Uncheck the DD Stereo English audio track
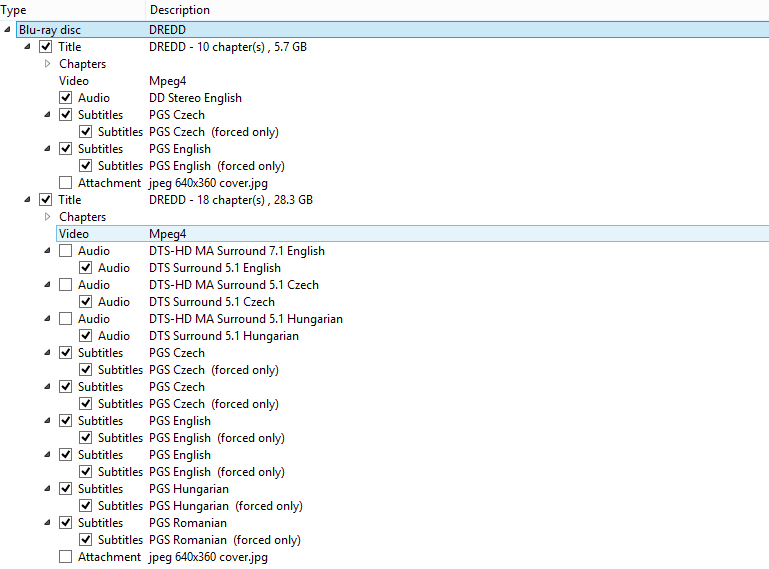This screenshot has height=569, width=769. tap(66, 98)
